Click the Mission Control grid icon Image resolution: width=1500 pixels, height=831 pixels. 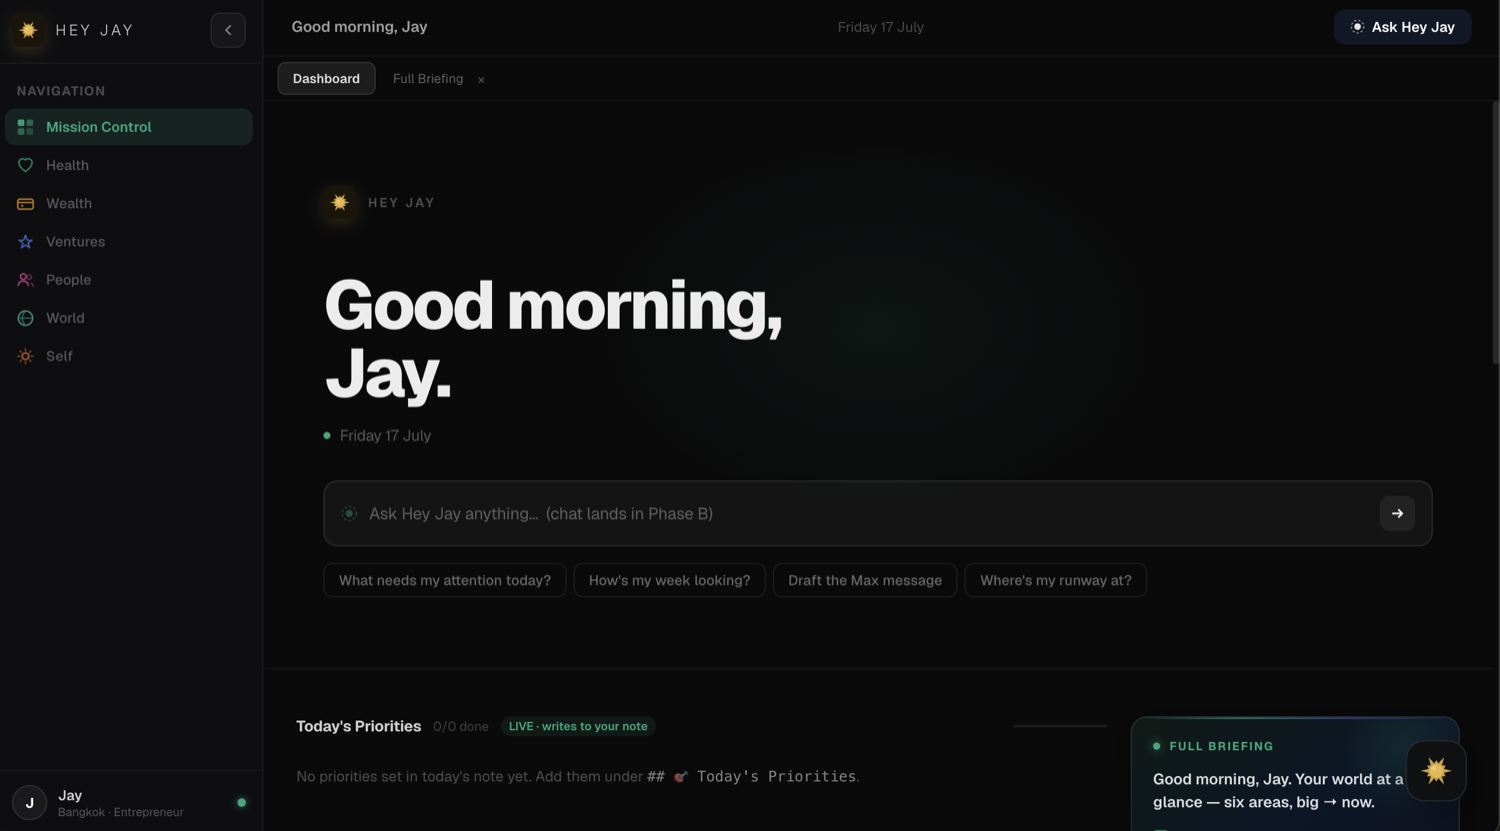click(26, 127)
